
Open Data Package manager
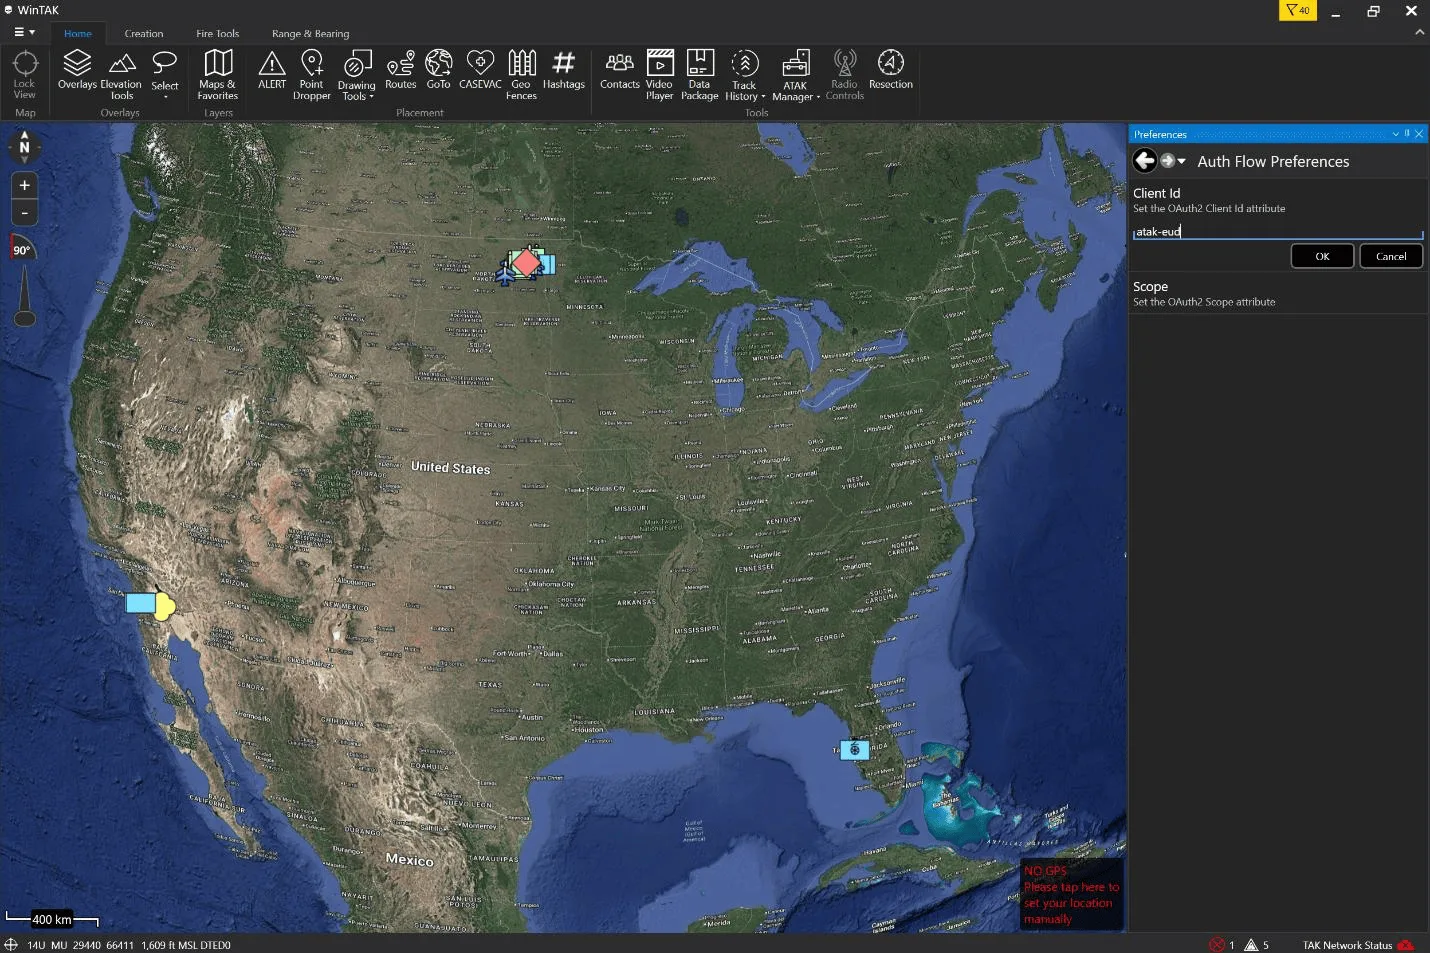(700, 75)
